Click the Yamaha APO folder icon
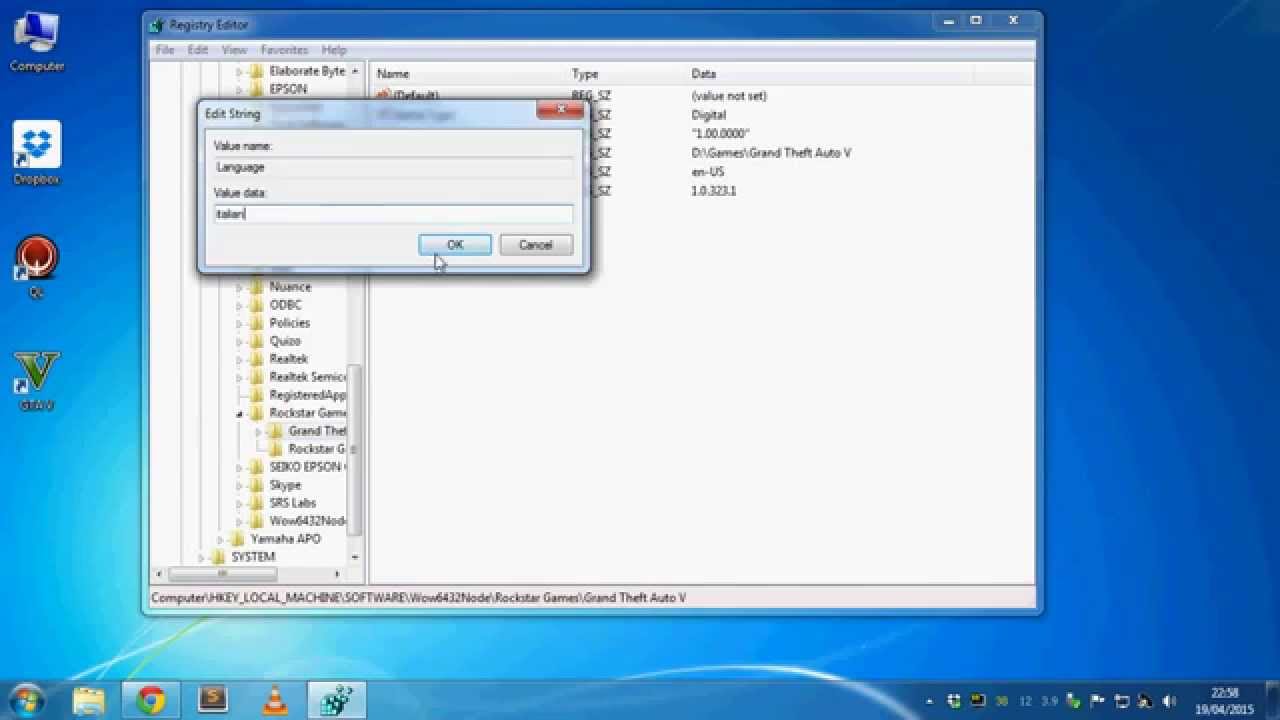1280x720 pixels. [238, 539]
